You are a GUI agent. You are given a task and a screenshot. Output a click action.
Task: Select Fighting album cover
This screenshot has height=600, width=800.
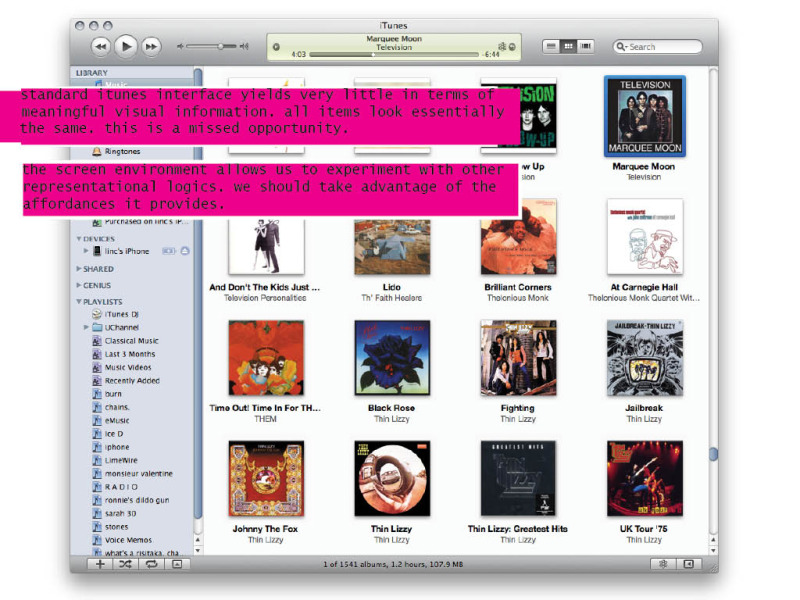[518, 358]
